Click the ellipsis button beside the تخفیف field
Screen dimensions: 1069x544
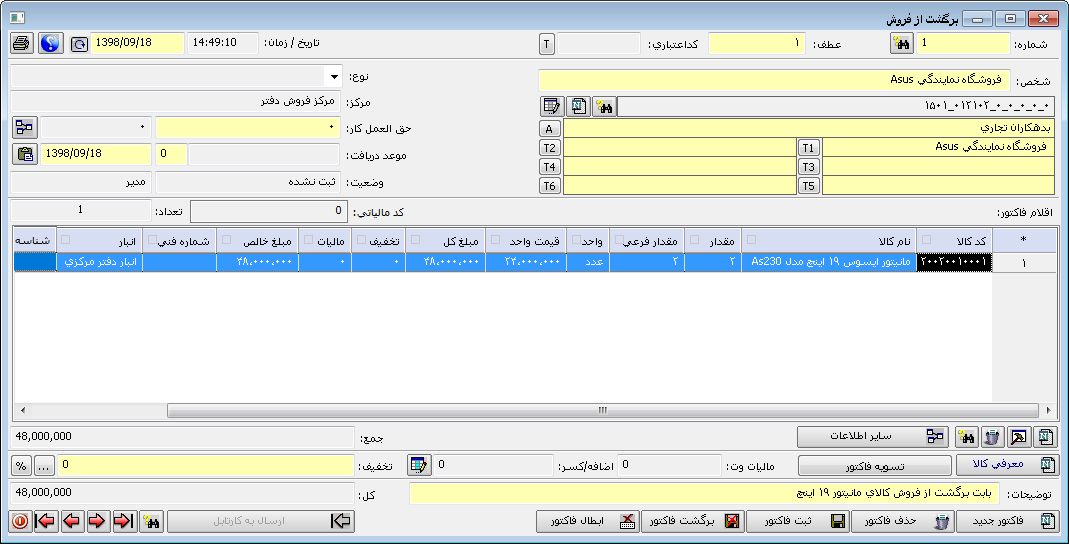pyautogui.click(x=44, y=465)
